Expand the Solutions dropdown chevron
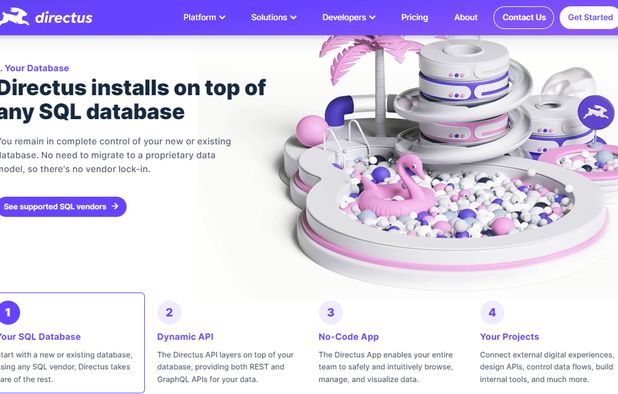 click(x=293, y=17)
